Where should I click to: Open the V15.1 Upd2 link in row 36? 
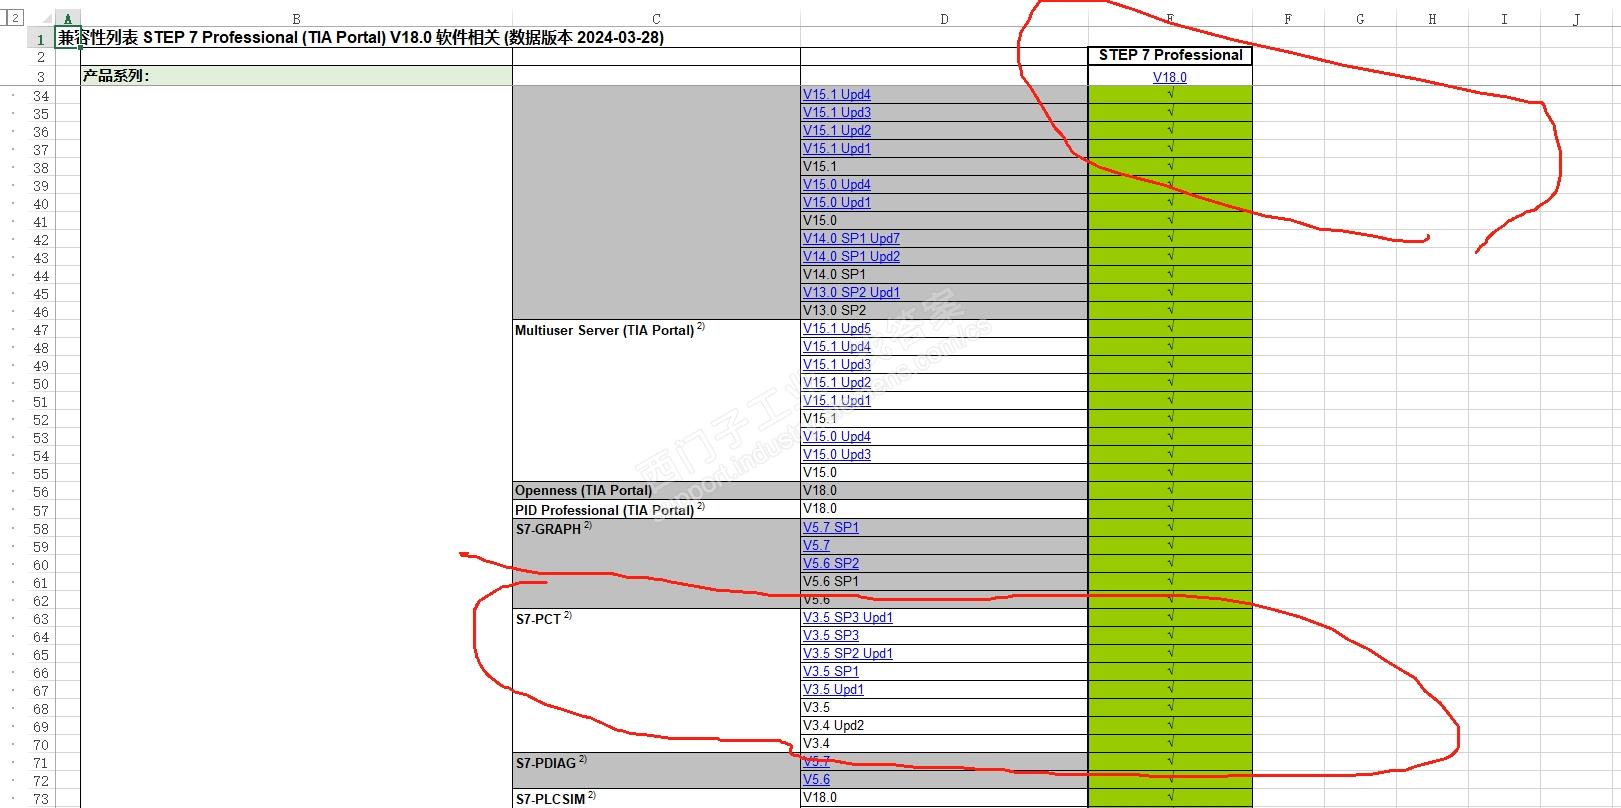point(836,131)
